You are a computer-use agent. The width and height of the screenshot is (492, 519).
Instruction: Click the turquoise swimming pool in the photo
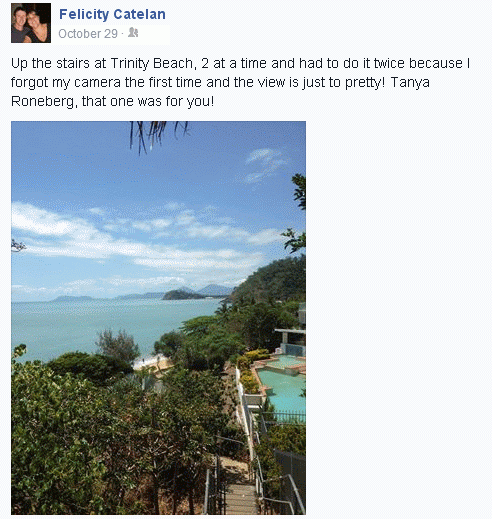283,388
